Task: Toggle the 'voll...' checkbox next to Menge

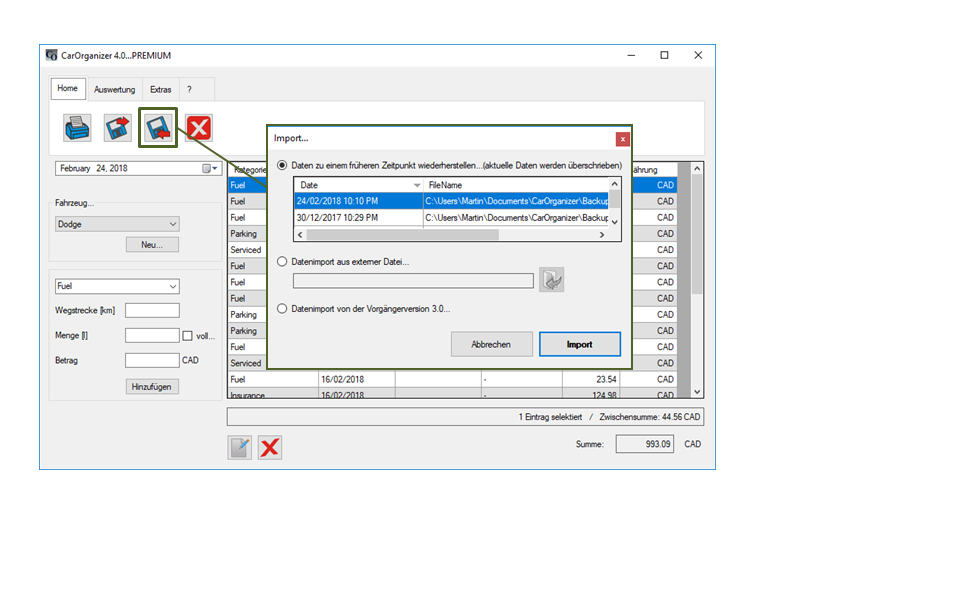Action: (187, 336)
